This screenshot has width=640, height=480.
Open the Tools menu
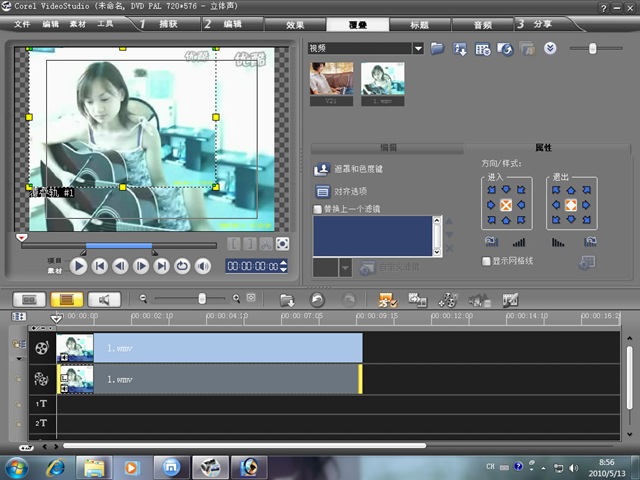[x=105, y=22]
